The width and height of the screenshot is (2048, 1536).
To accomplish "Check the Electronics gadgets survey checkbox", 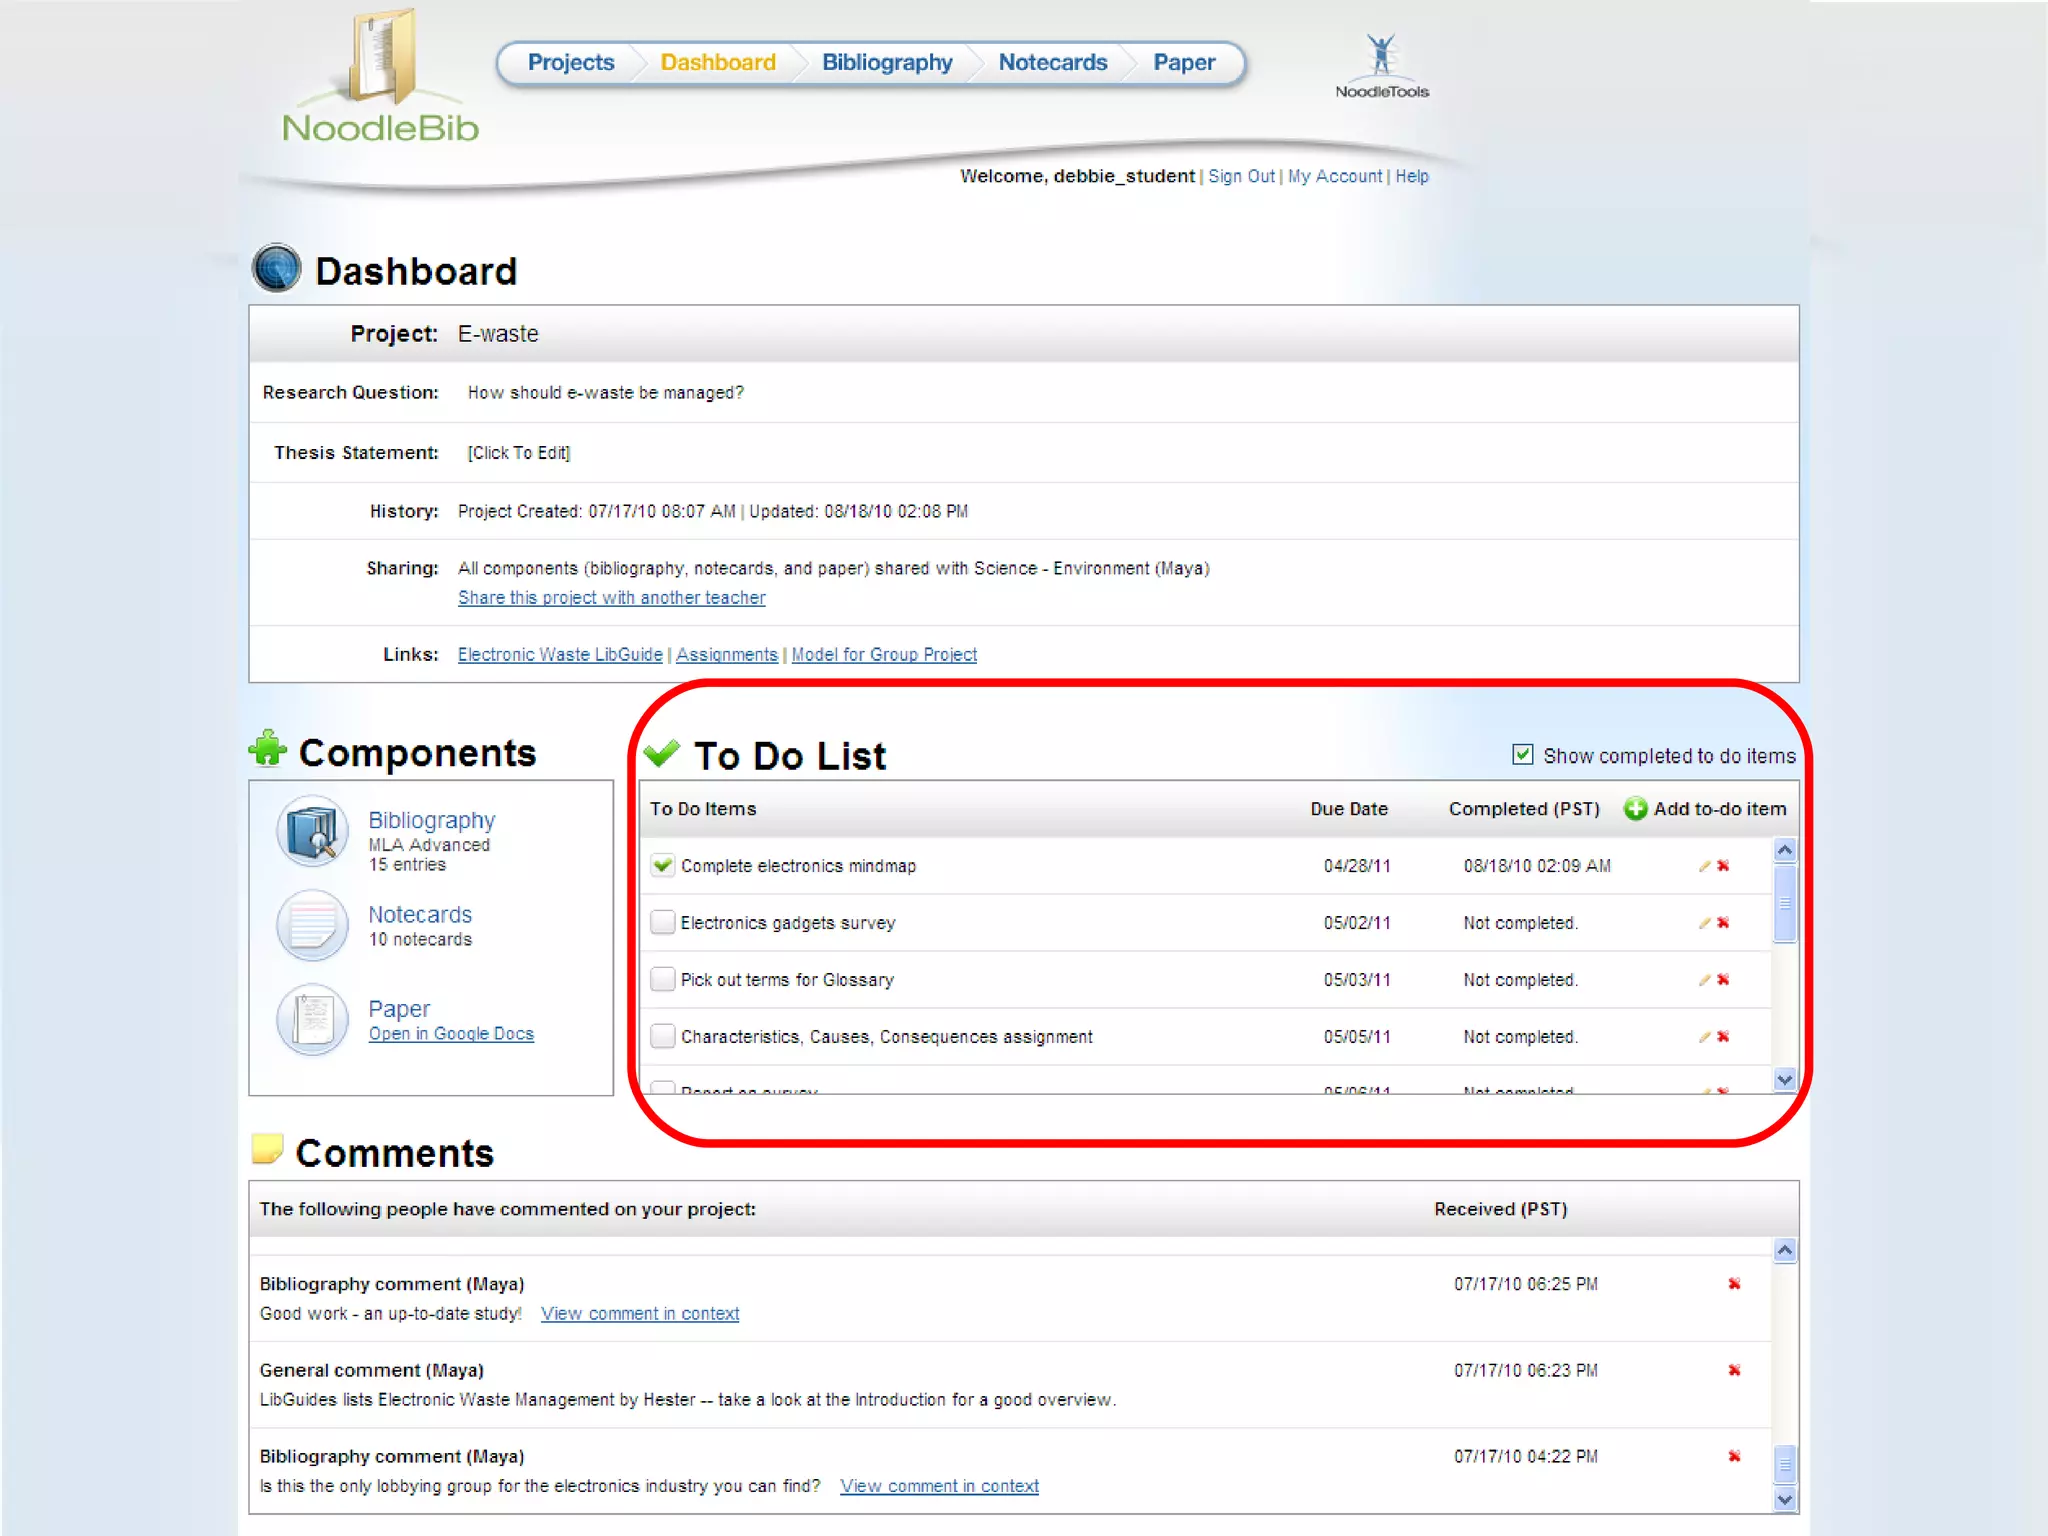I will pos(662,923).
